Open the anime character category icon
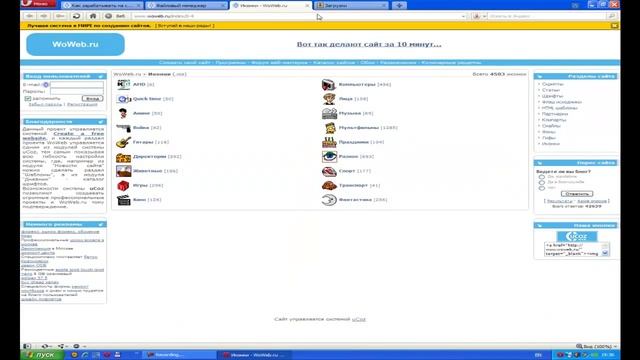This screenshot has height=360, width=640. point(123,113)
